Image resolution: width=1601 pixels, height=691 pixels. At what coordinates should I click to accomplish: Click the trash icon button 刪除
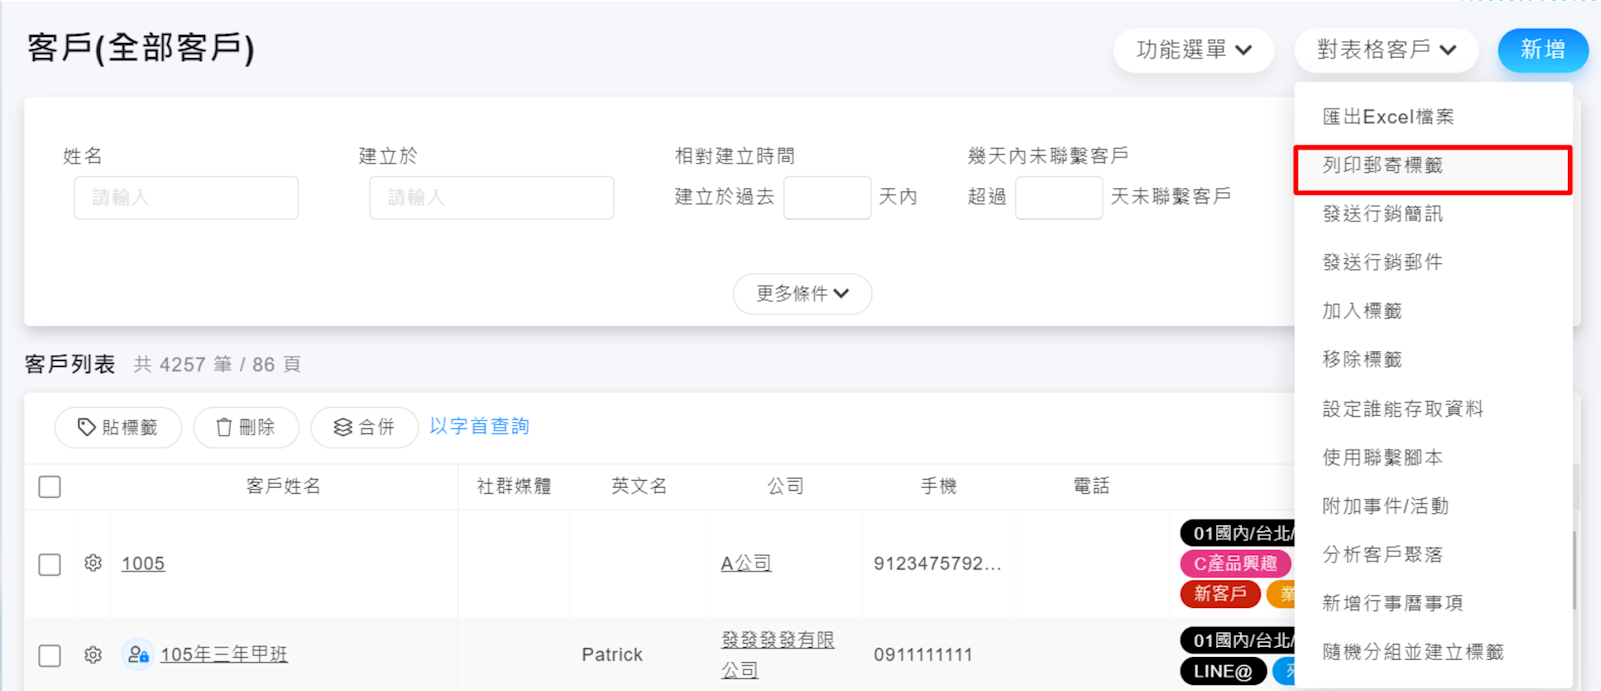[246, 427]
